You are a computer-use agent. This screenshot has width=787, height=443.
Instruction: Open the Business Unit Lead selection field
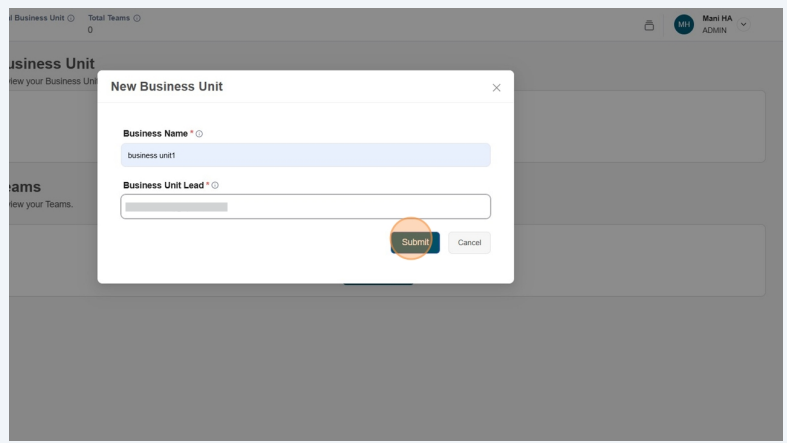[305, 206]
